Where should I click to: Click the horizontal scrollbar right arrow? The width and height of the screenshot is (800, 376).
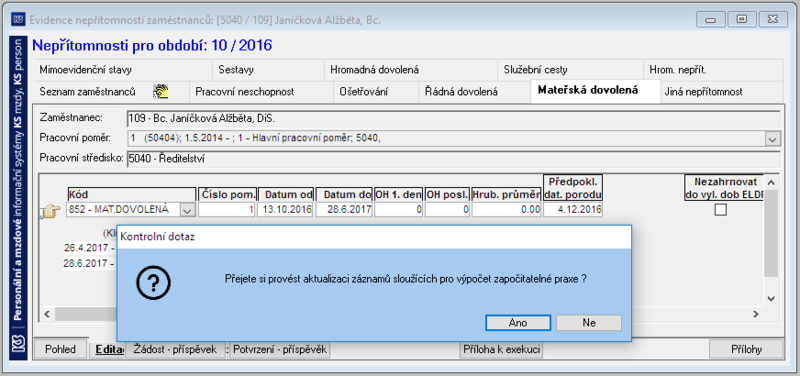pos(756,314)
